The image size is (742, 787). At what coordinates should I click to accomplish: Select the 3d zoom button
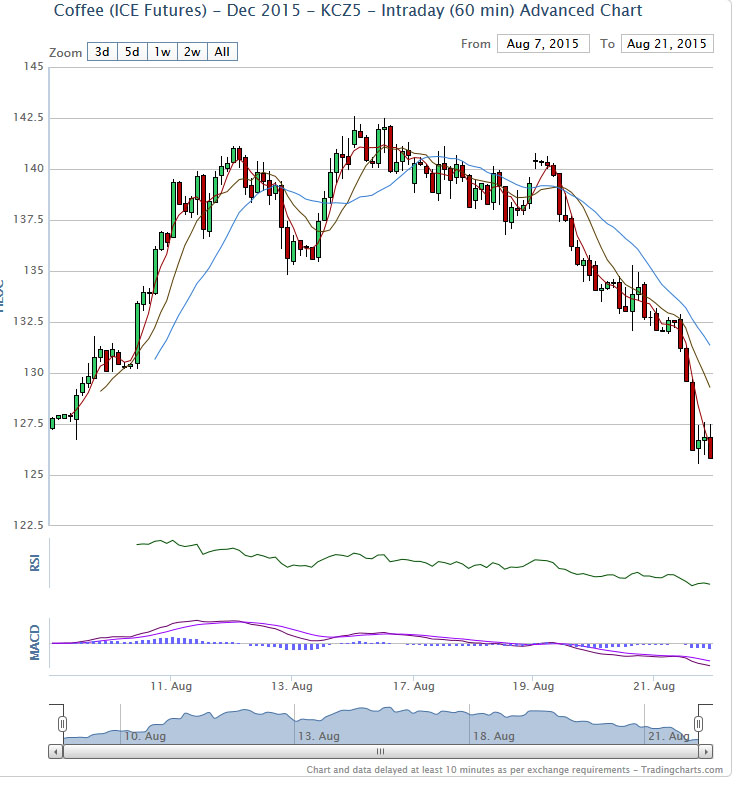click(x=102, y=52)
